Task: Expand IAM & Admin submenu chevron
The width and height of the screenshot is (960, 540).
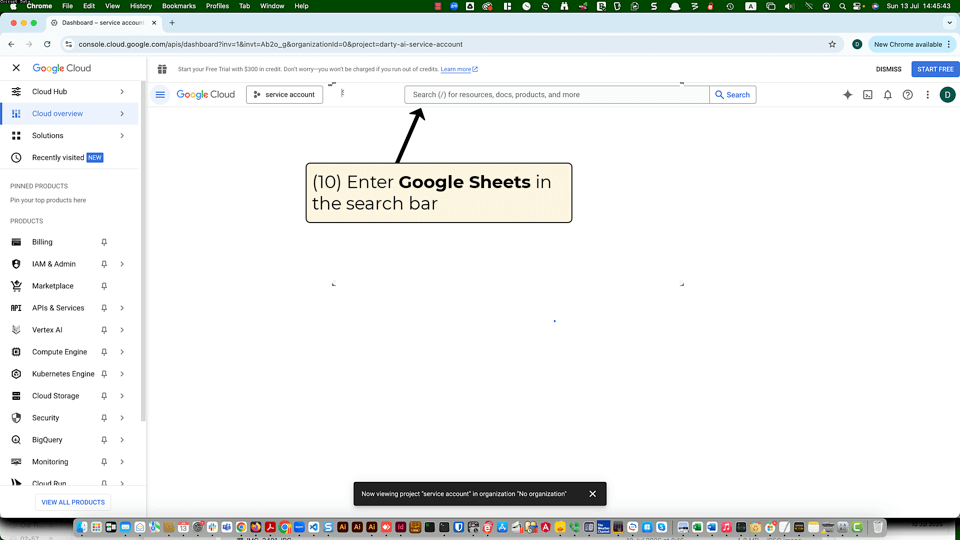Action: coord(122,264)
